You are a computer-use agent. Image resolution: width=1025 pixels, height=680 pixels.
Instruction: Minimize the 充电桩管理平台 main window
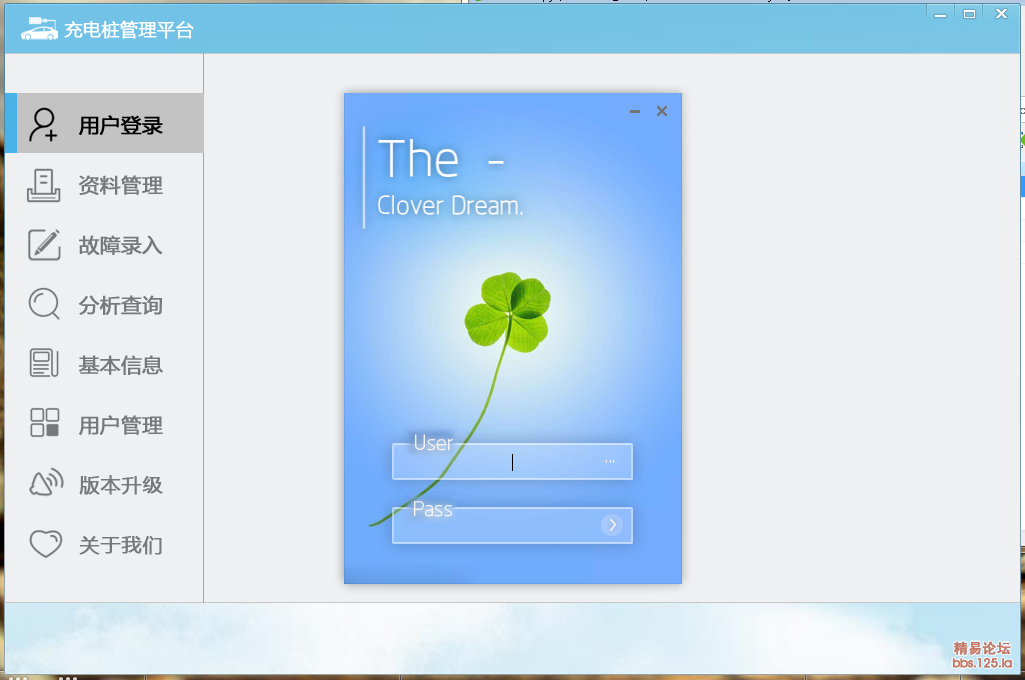pyautogui.click(x=940, y=14)
